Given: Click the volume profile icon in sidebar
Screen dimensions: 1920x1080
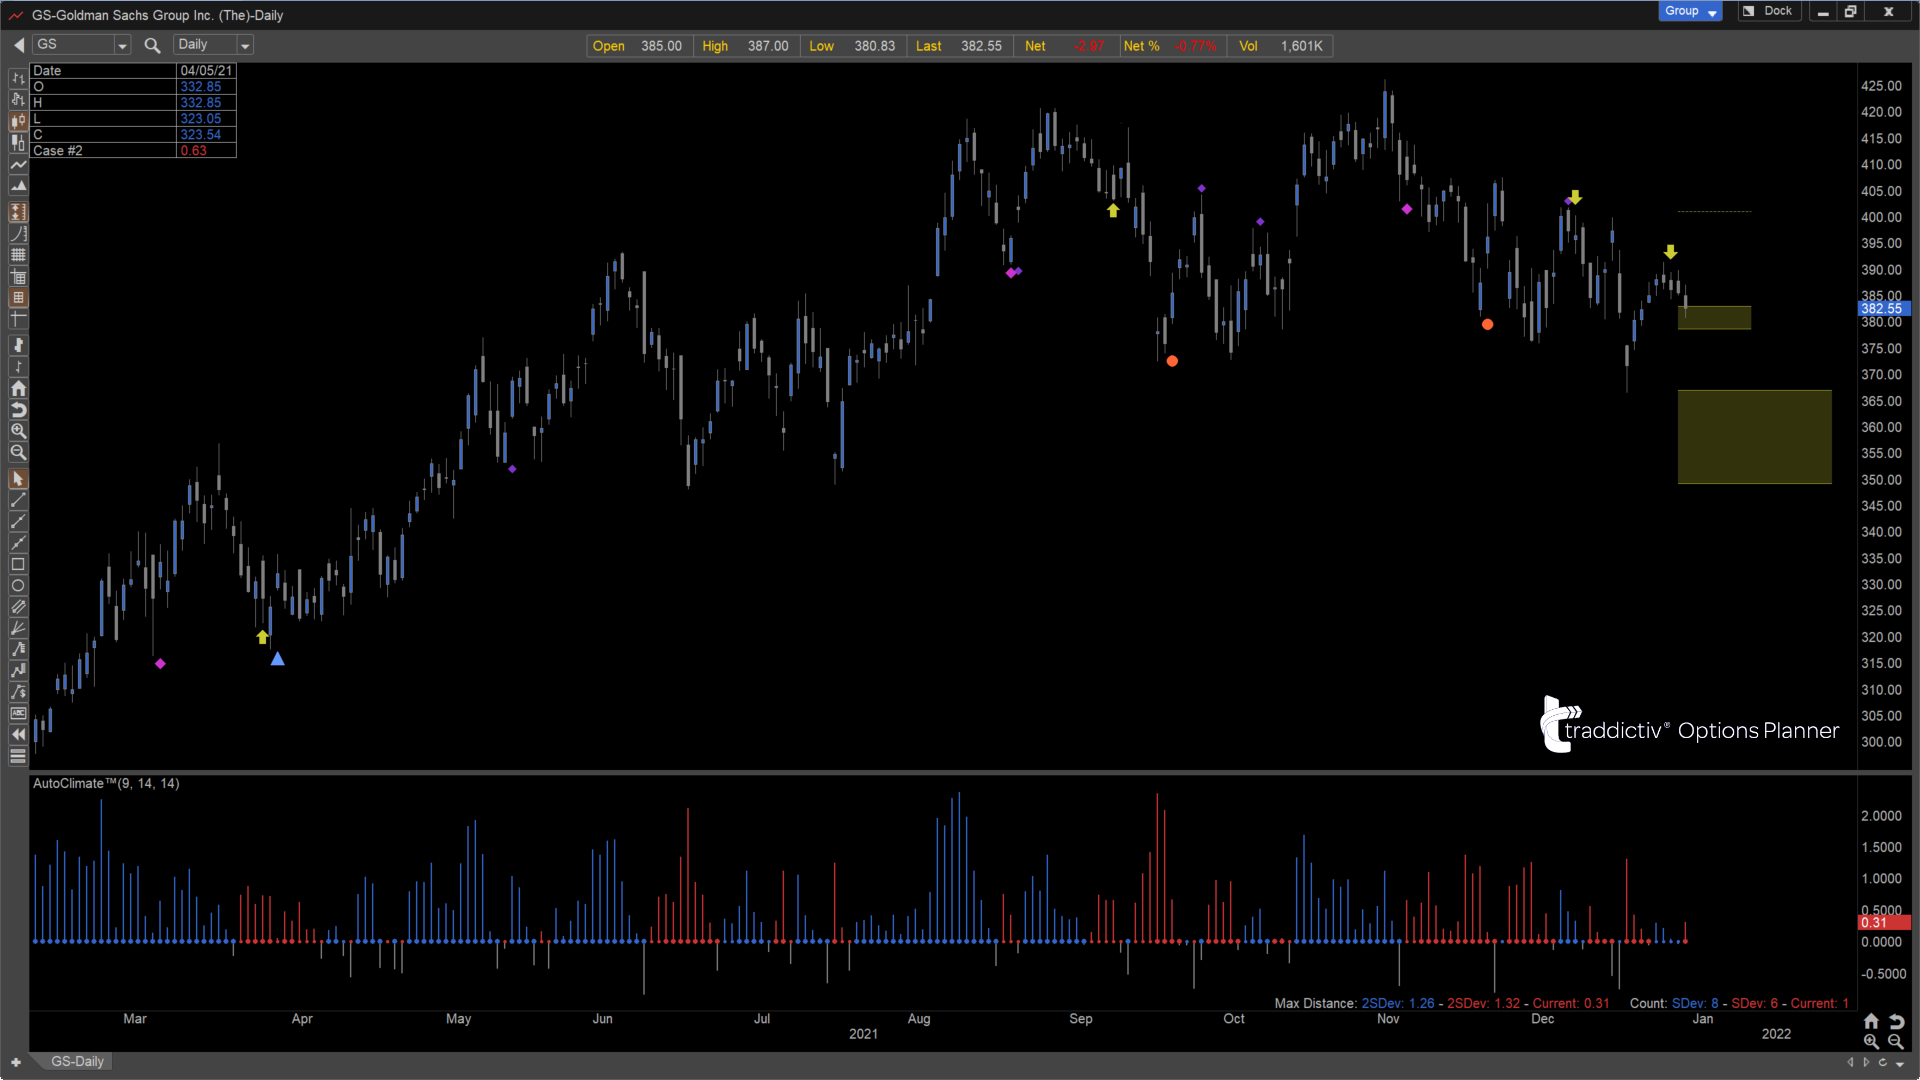Looking at the screenshot, I should click(x=18, y=345).
